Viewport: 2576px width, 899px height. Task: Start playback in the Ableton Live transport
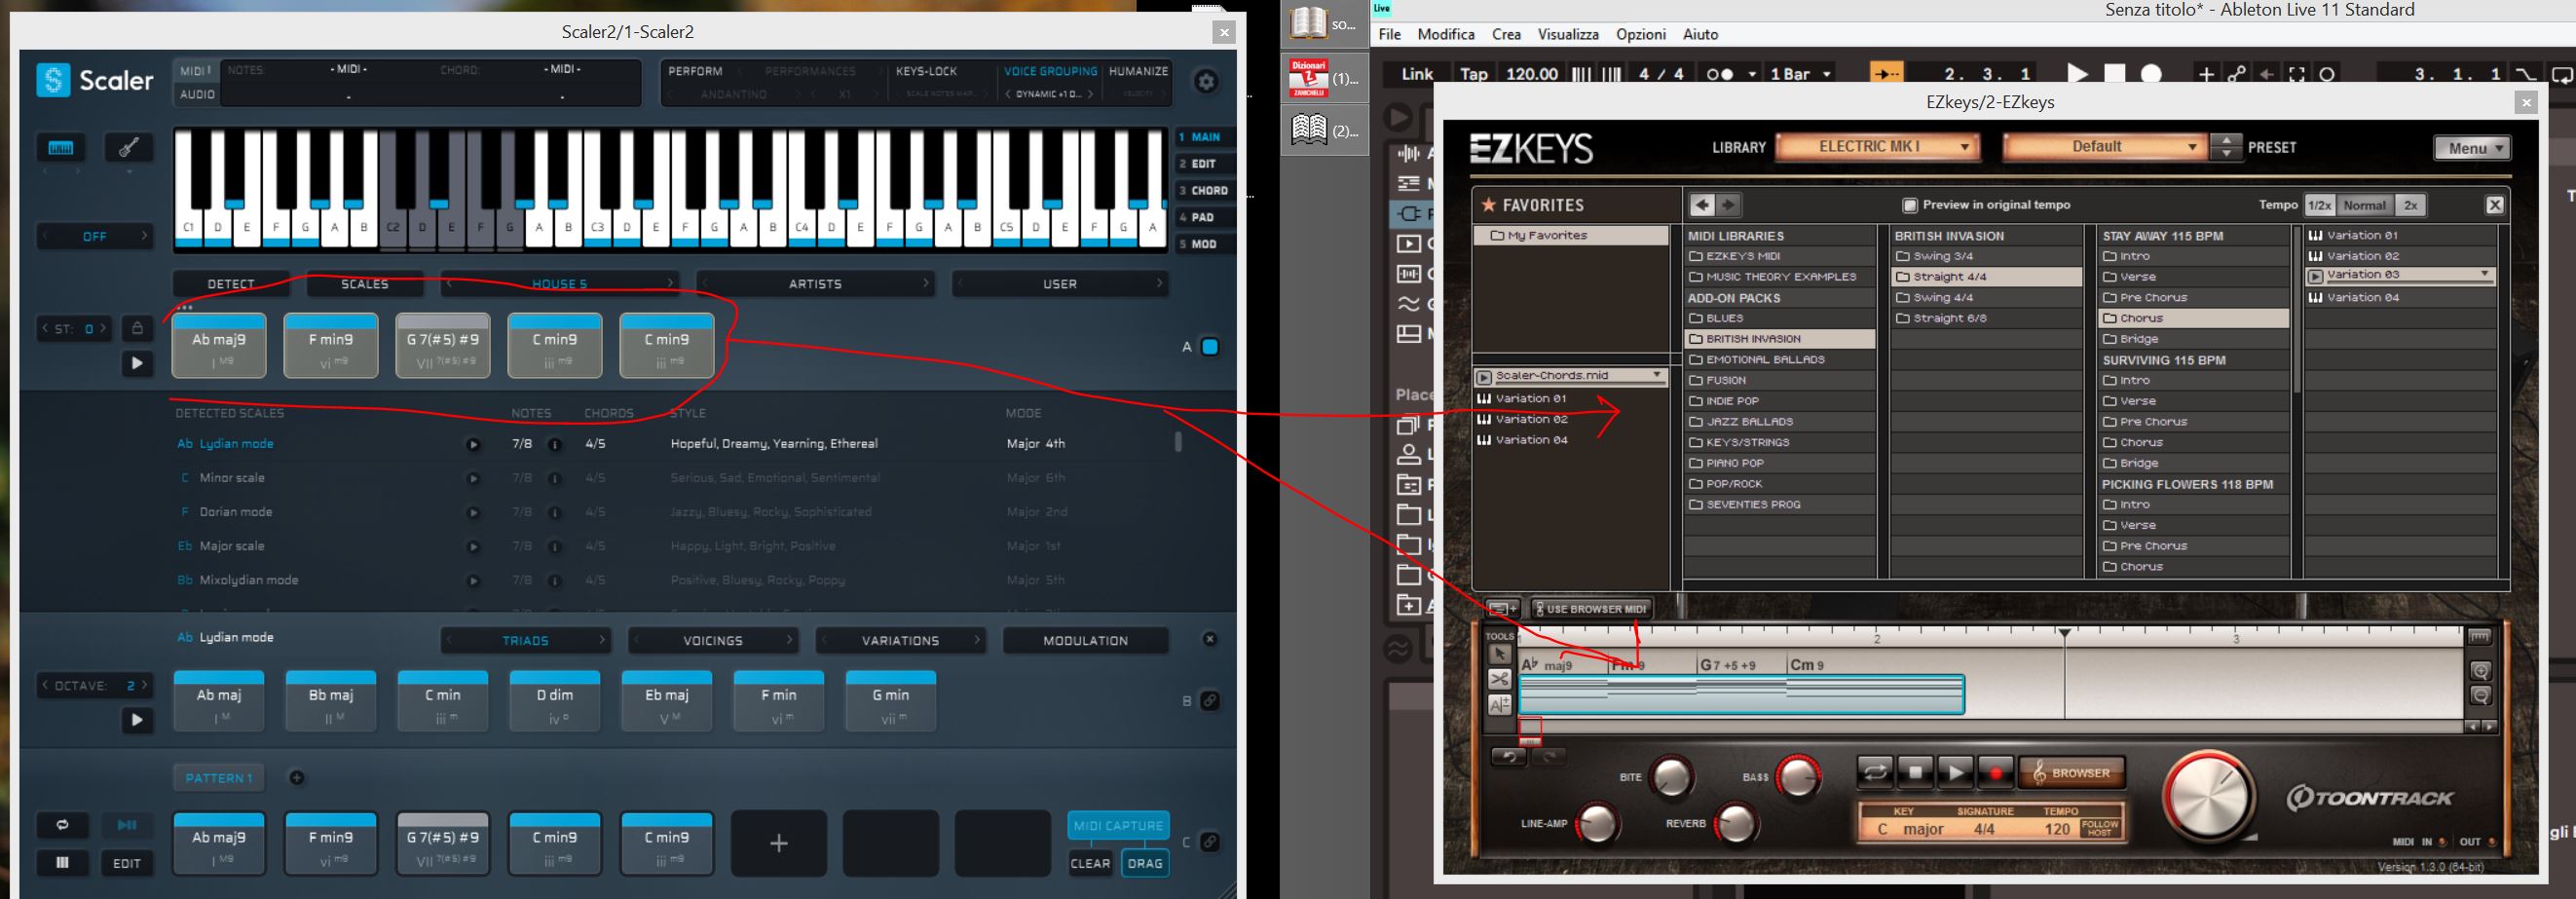2077,74
